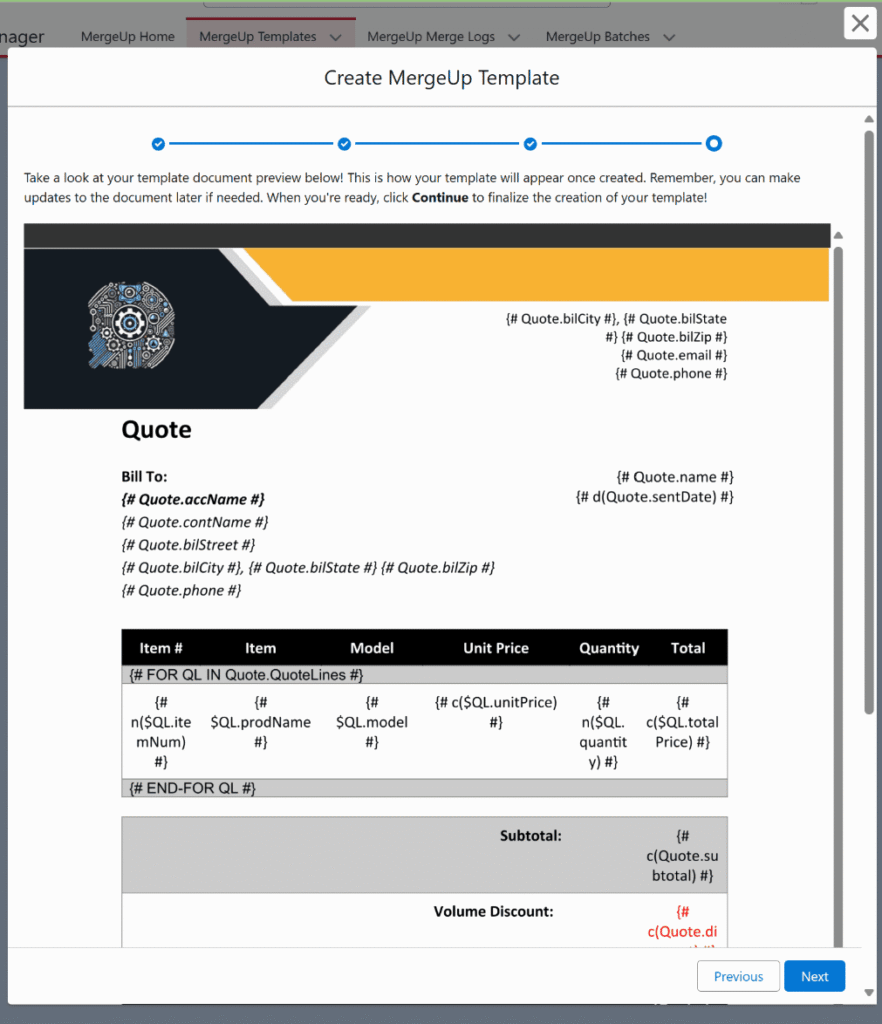This screenshot has width=882, height=1024.
Task: Click the third progress step checkmark icon
Action: (x=530, y=143)
